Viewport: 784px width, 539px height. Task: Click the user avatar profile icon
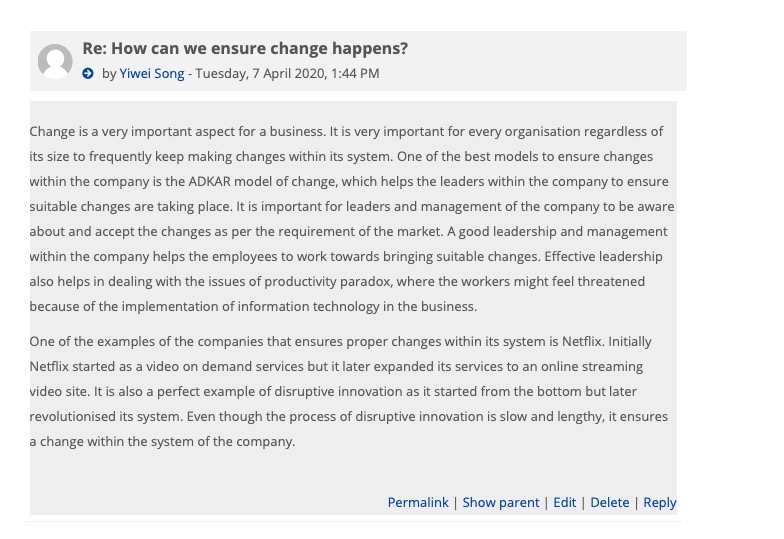pos(55,61)
